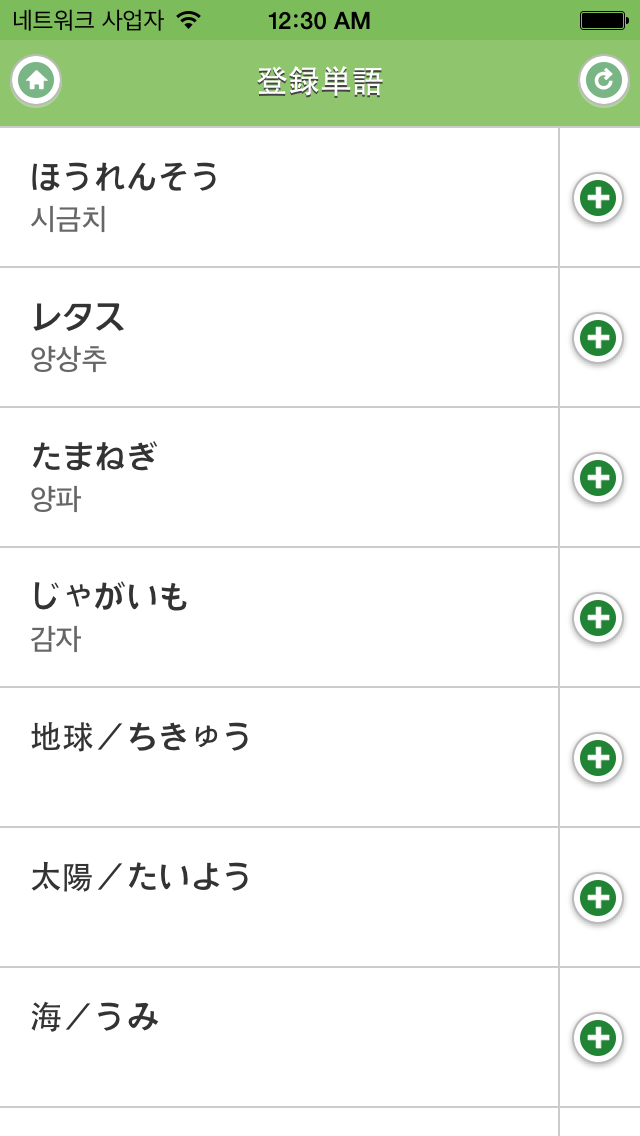Tap the battery indicator in status bar
640x1136 pixels.
pos(604,20)
